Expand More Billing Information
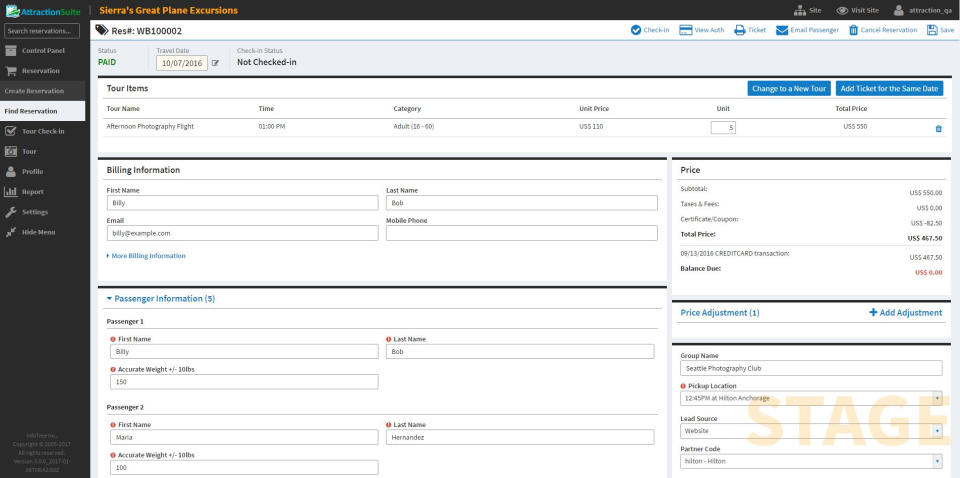This screenshot has height=478, width=960. point(146,256)
